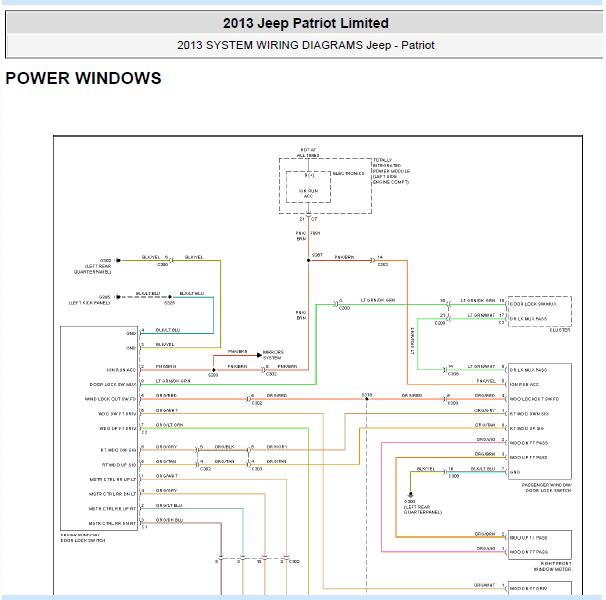Select '2013 SYSTEM WIRING DIAGRAMS Jeep - Patriot' subtitle
The image size is (606, 600).
tap(306, 45)
